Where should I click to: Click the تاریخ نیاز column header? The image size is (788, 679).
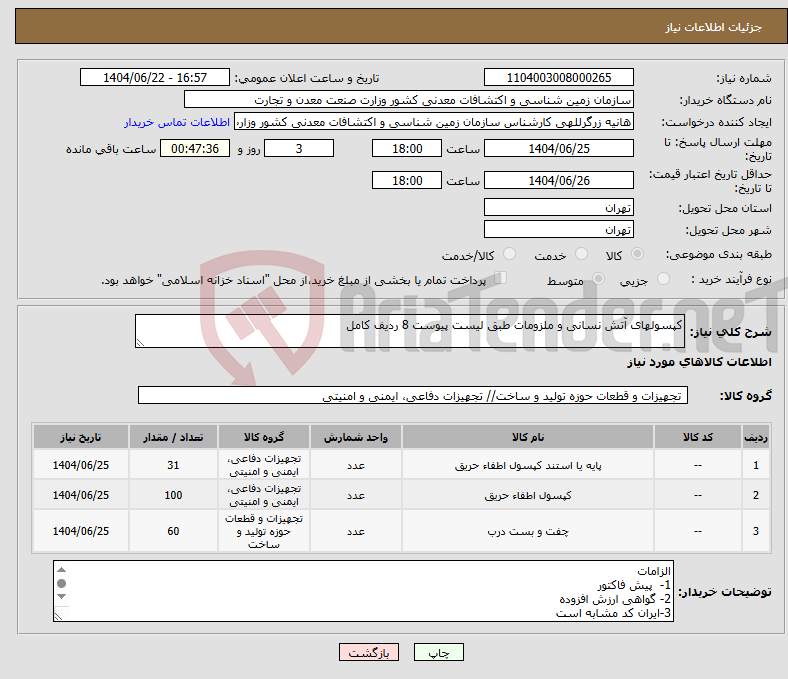81,437
